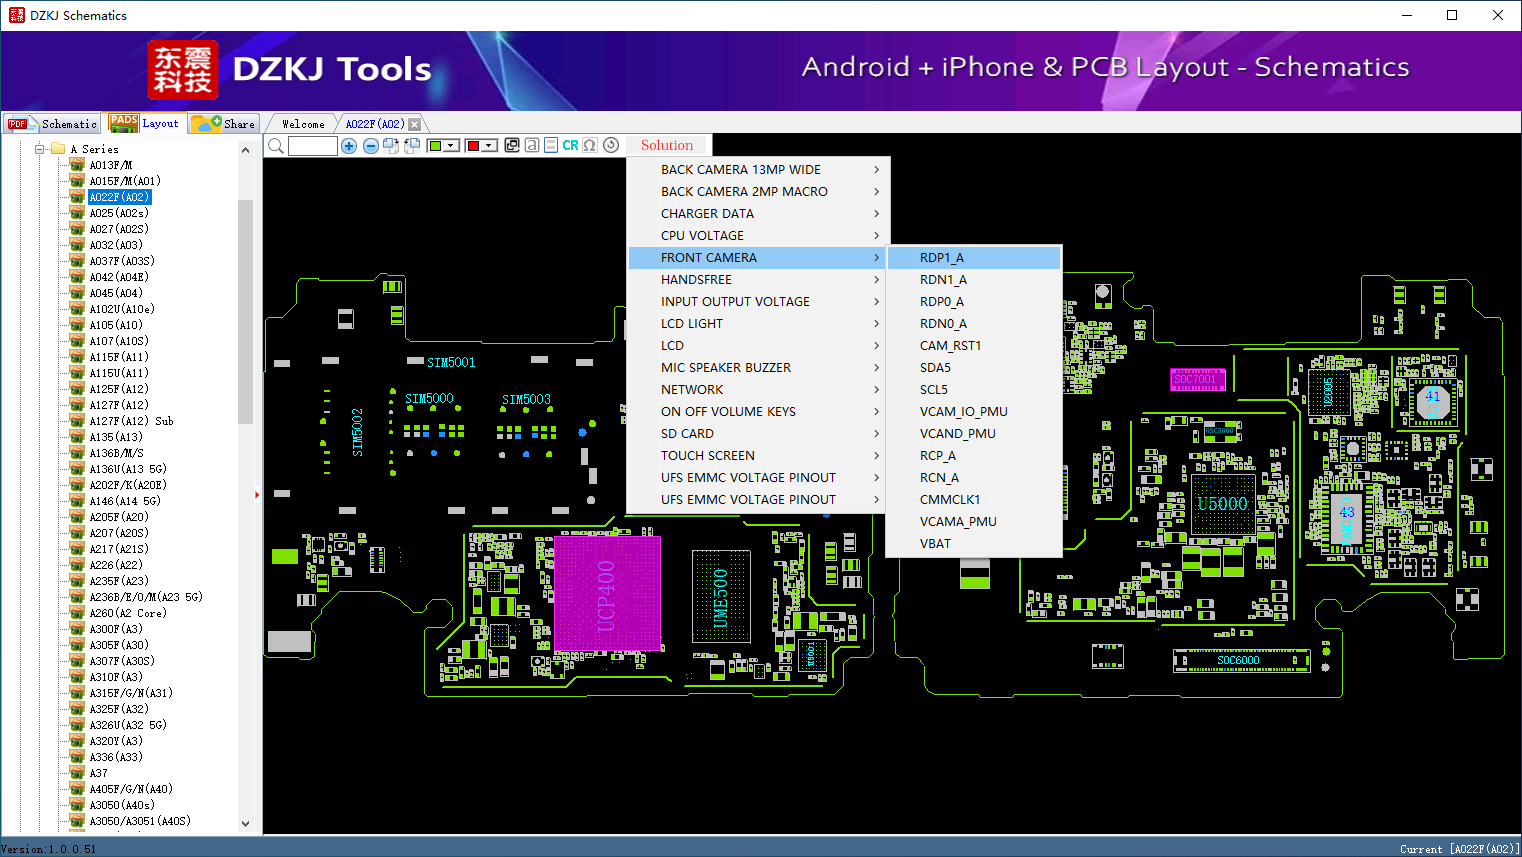
Task: Select the green color swatch
Action: click(435, 146)
